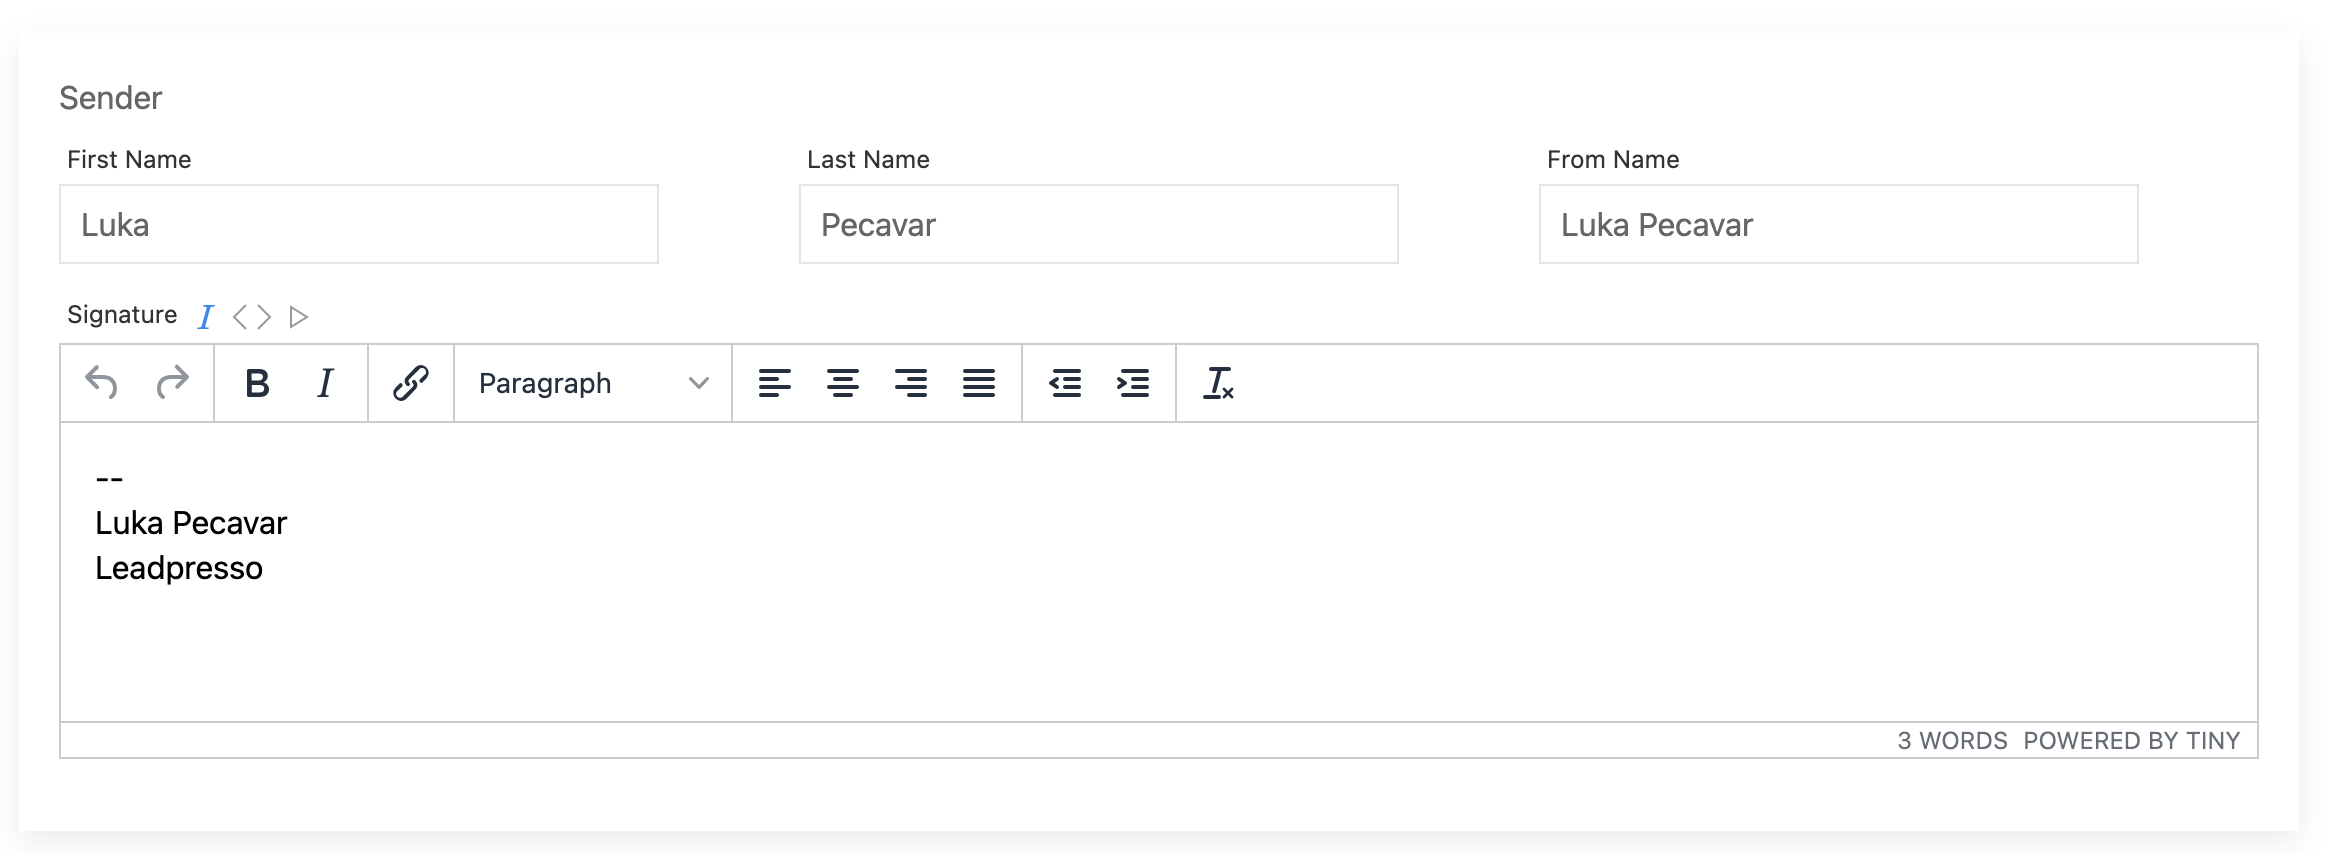Open the Powered by Tiny link
Viewport: 2326px width, 854px height.
click(2132, 741)
